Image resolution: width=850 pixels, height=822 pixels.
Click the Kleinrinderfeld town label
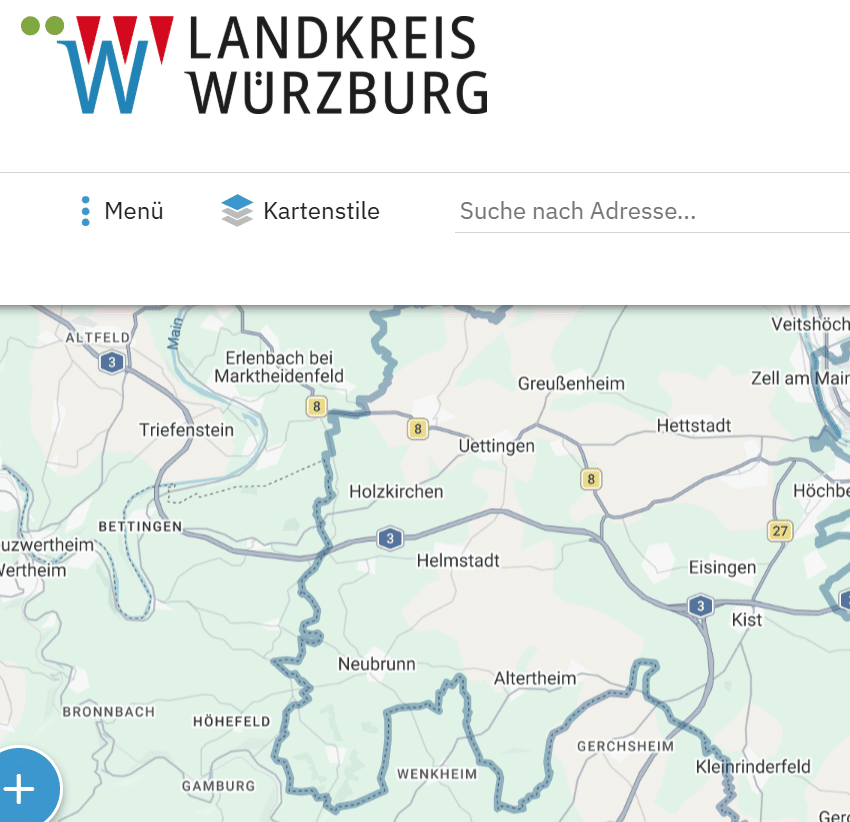pos(753,767)
